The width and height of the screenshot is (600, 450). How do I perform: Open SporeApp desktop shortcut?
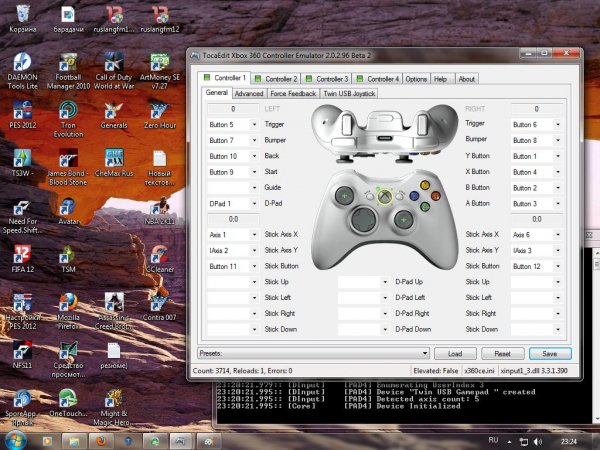23,408
